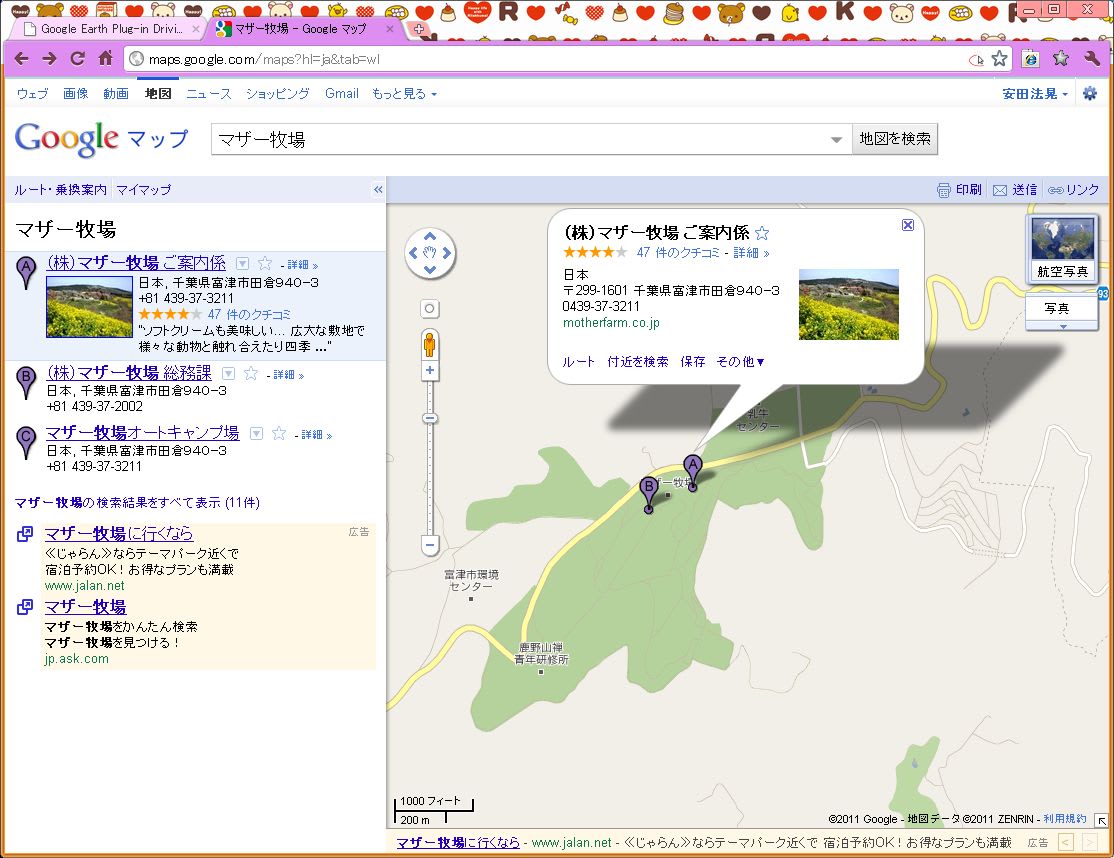Close the info balloon popup
The width and height of the screenshot is (1114, 858).
[907, 225]
